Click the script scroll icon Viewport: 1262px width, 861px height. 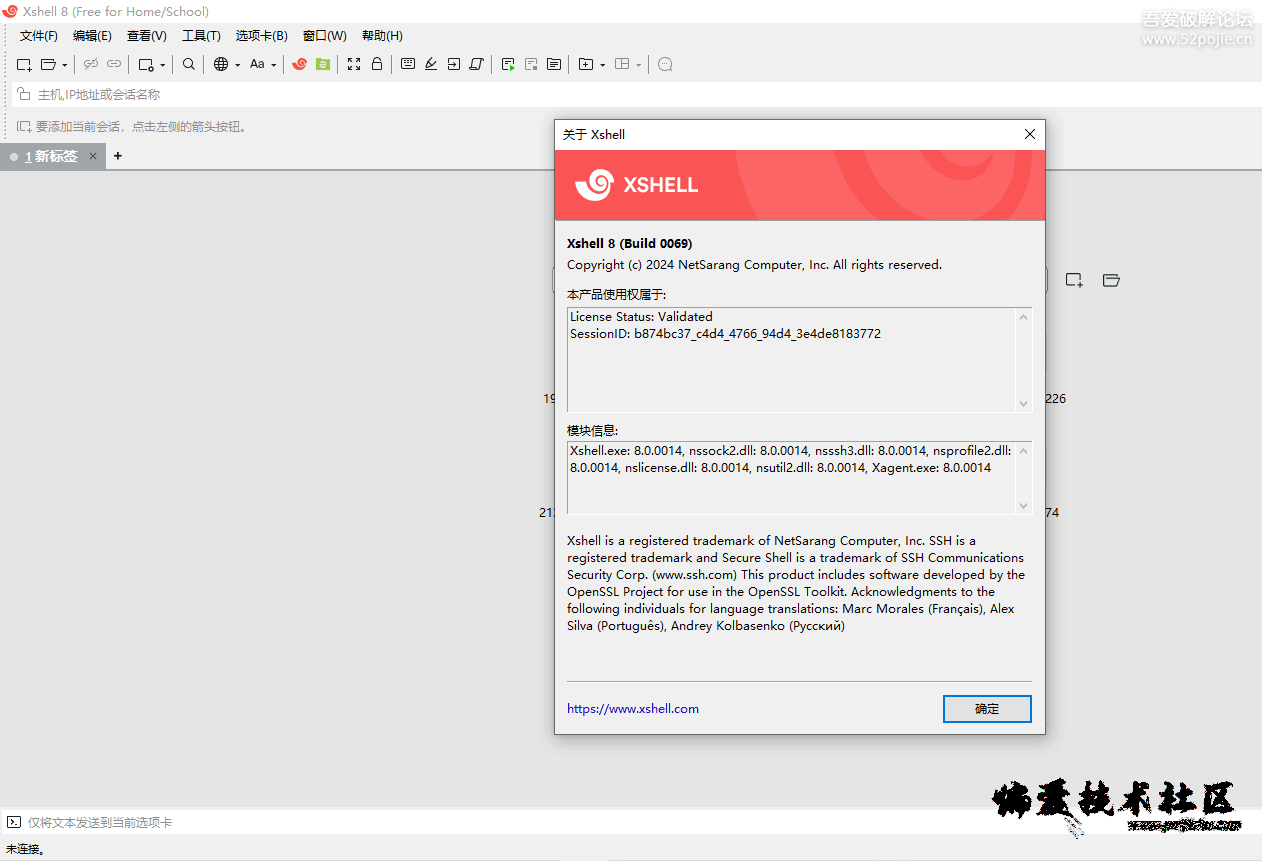(477, 64)
